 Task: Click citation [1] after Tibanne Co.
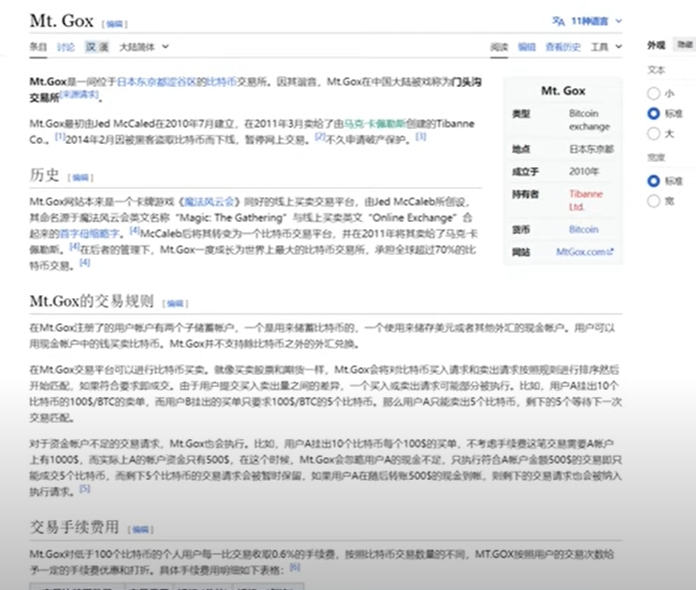[60, 137]
